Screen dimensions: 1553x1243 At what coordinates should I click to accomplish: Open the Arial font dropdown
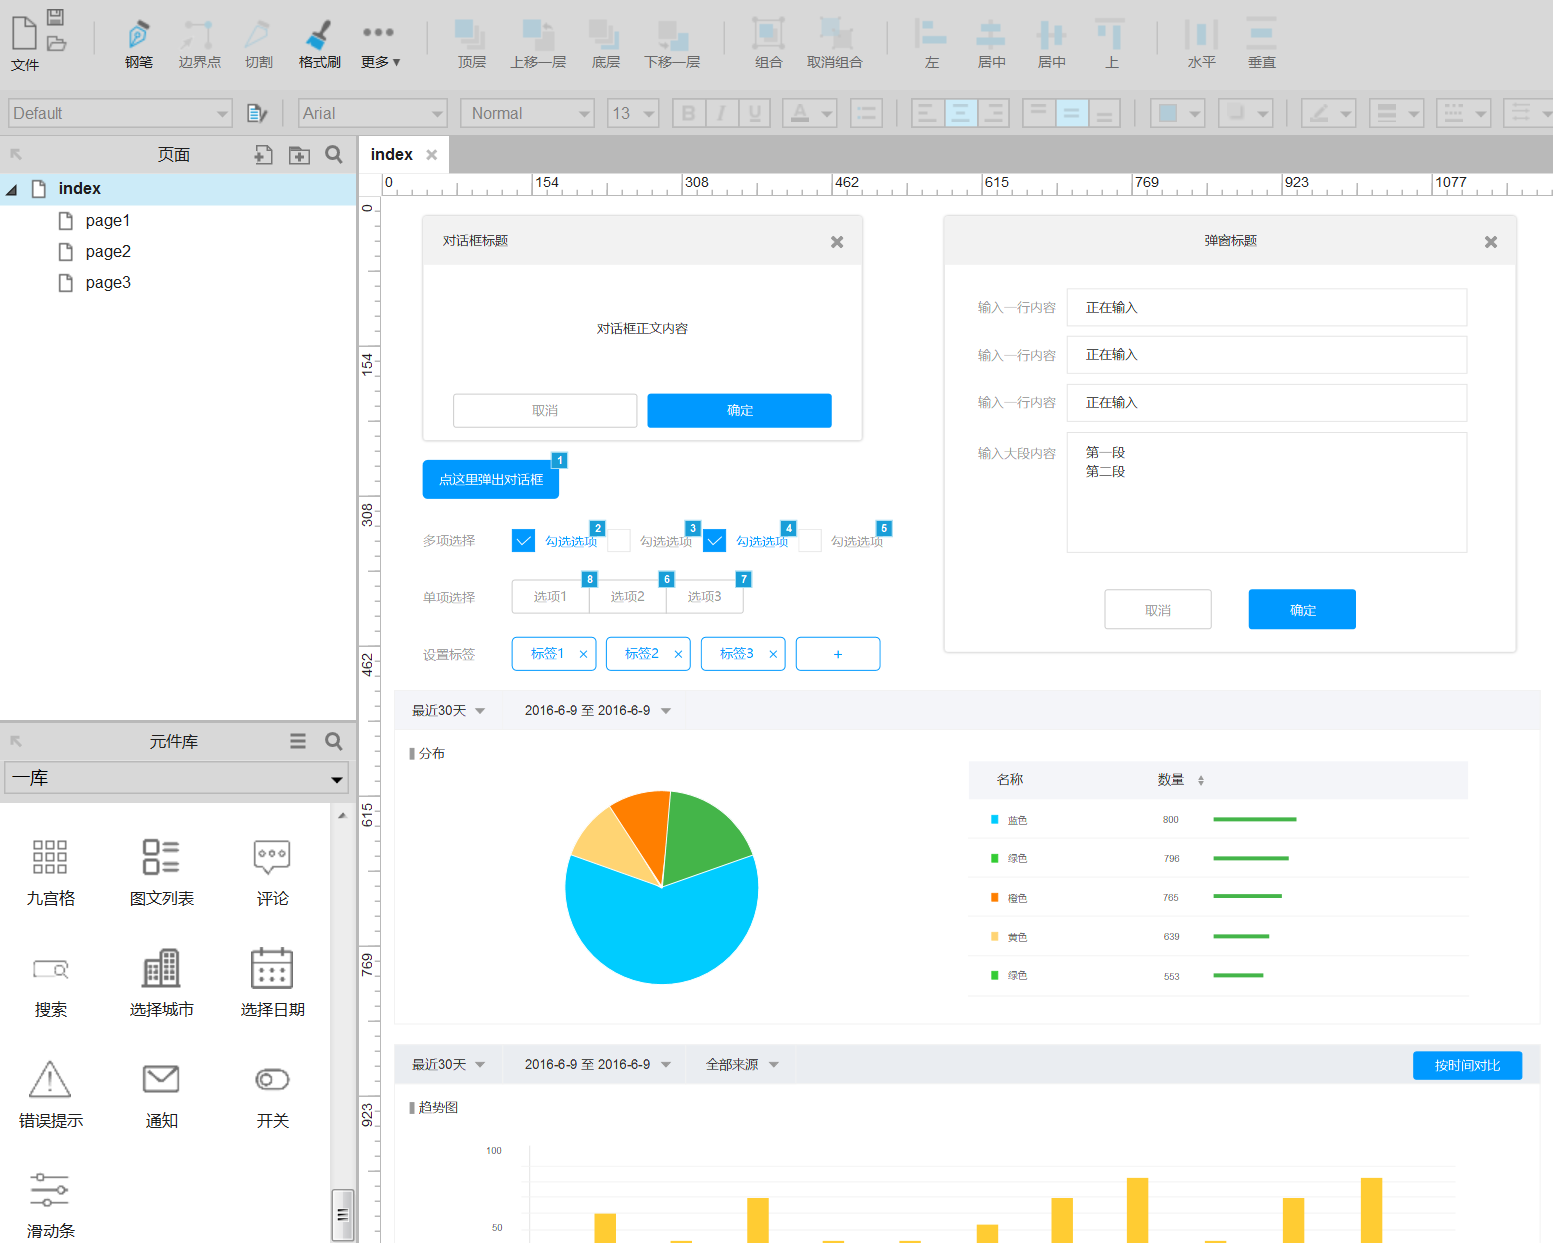372,113
